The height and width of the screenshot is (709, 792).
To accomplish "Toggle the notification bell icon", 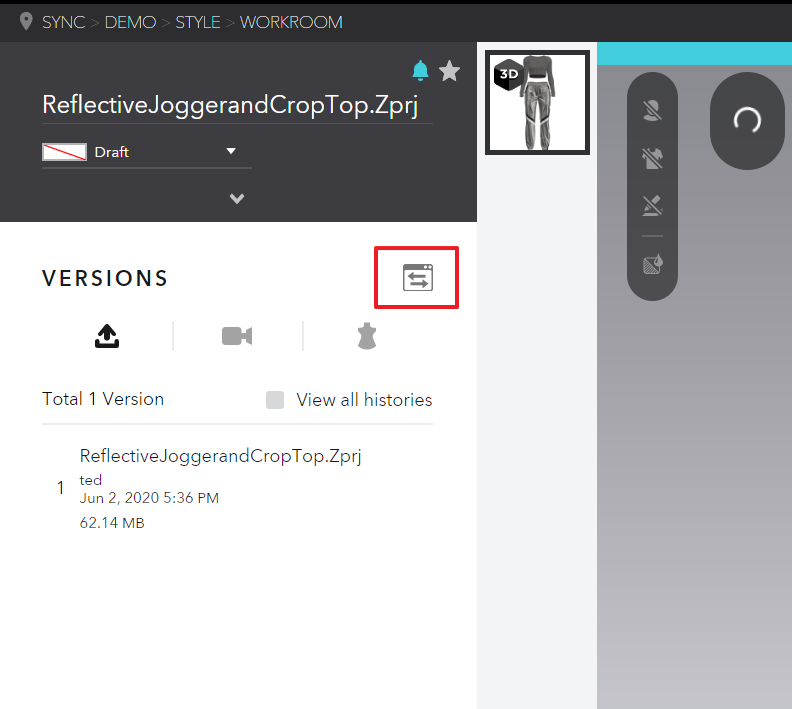I will [420, 71].
